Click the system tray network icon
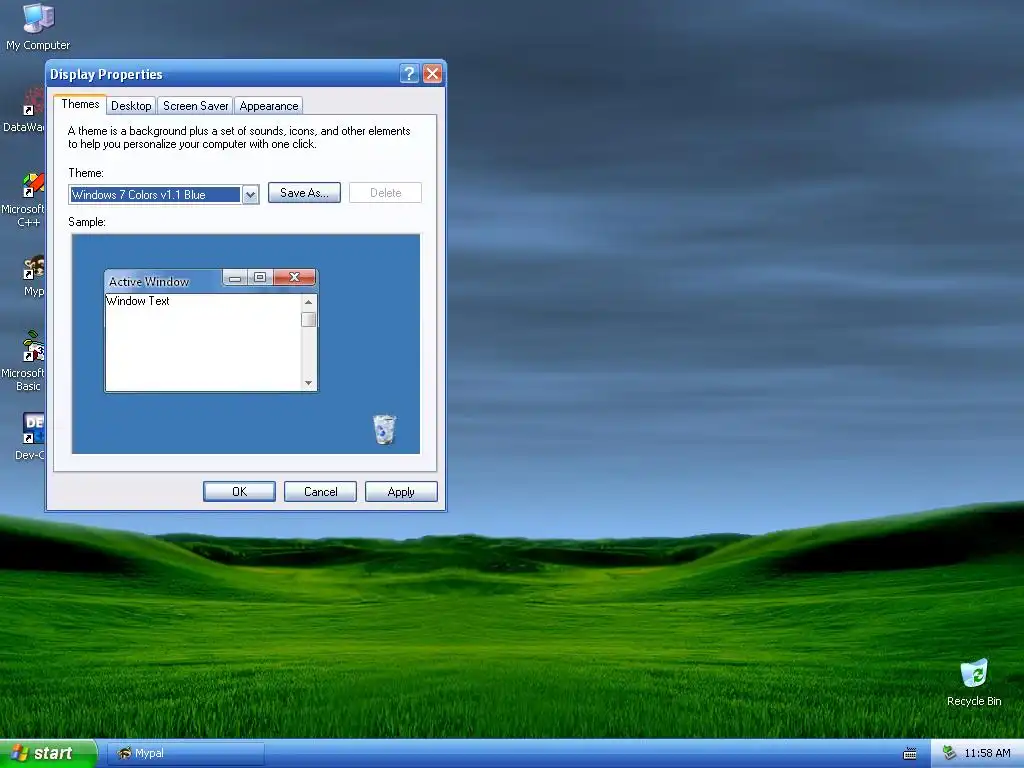The height and width of the screenshot is (768, 1024). tap(949, 753)
